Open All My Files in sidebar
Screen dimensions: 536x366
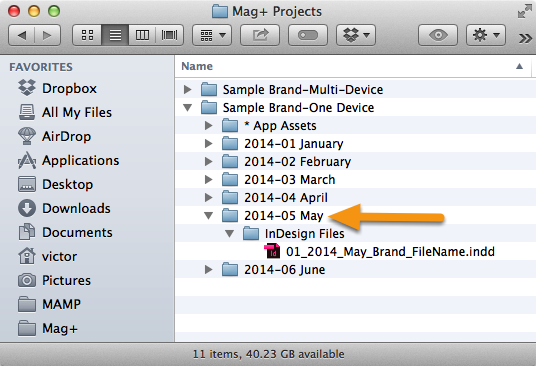tap(65, 112)
